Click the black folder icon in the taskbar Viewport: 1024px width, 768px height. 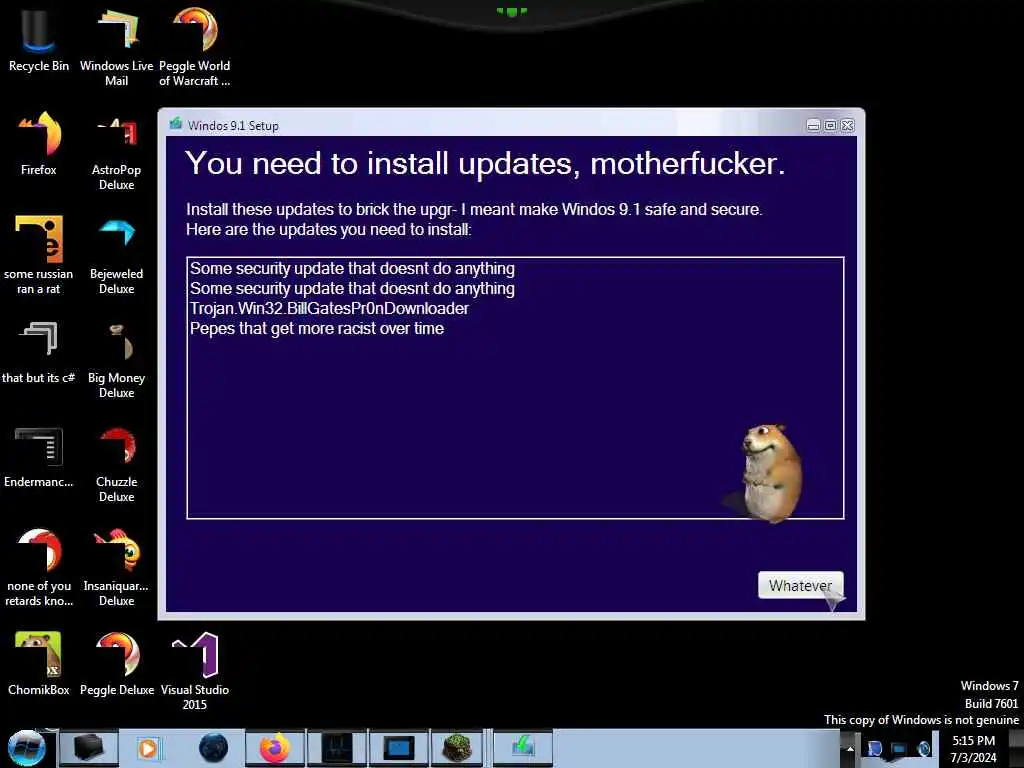click(x=89, y=748)
